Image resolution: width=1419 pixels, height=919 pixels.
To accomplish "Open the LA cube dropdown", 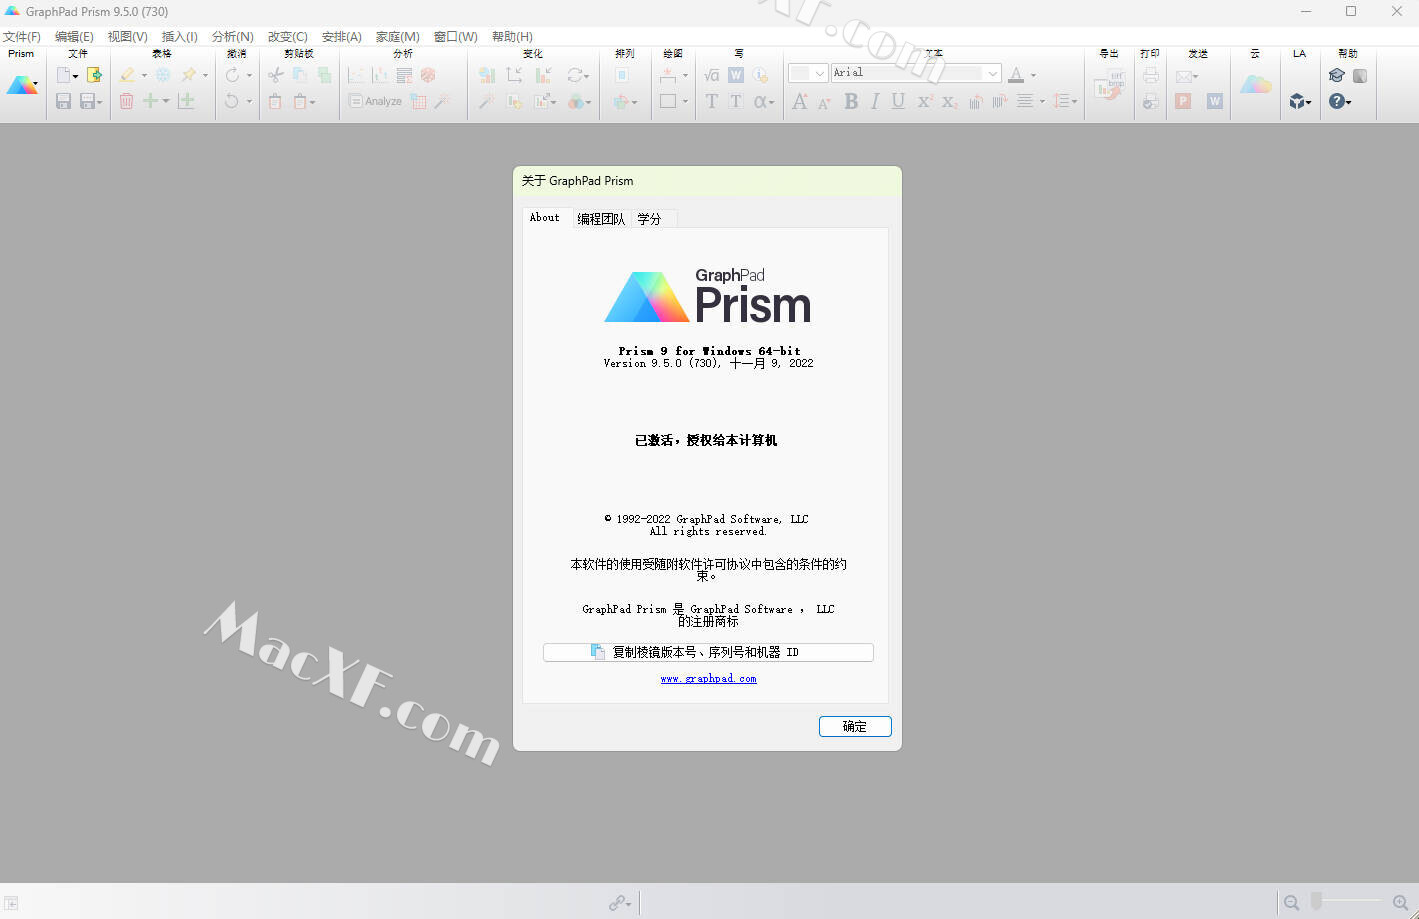I will tap(1300, 101).
